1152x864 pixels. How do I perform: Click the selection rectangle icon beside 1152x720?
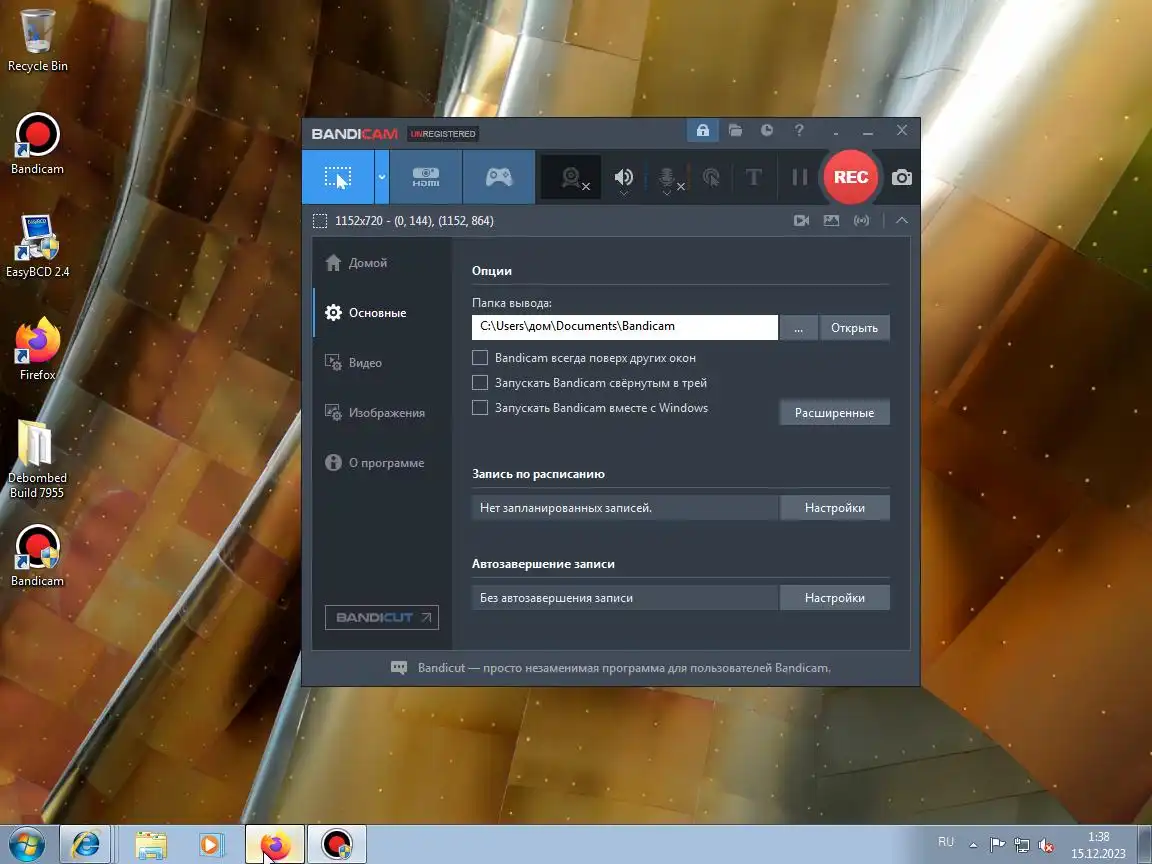(x=320, y=220)
